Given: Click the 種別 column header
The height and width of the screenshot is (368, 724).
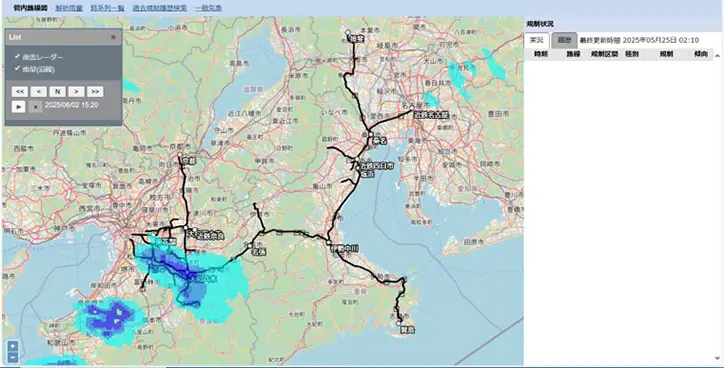Looking at the screenshot, I should [x=632, y=54].
